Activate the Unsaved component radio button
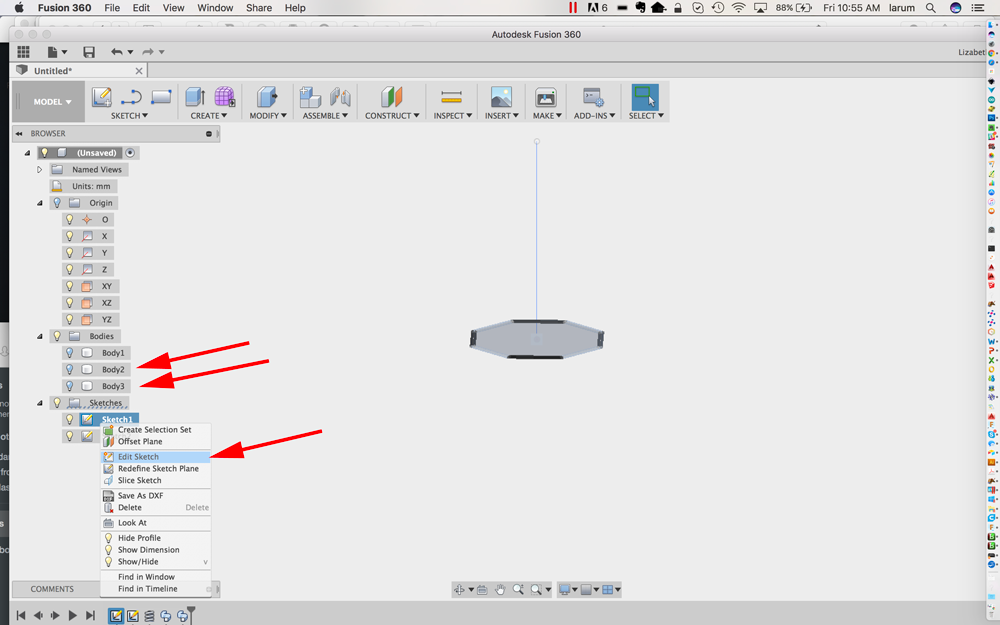The width and height of the screenshot is (1000, 625). tap(130, 153)
